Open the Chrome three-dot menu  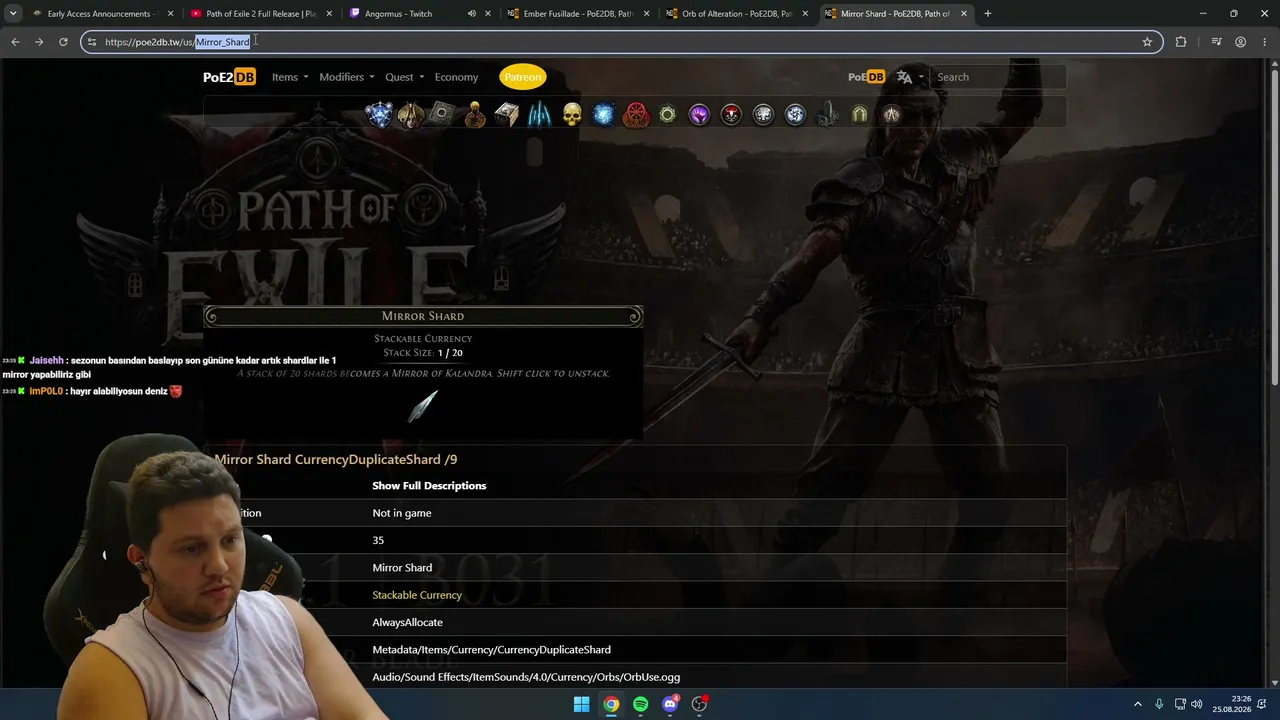pos(1264,42)
